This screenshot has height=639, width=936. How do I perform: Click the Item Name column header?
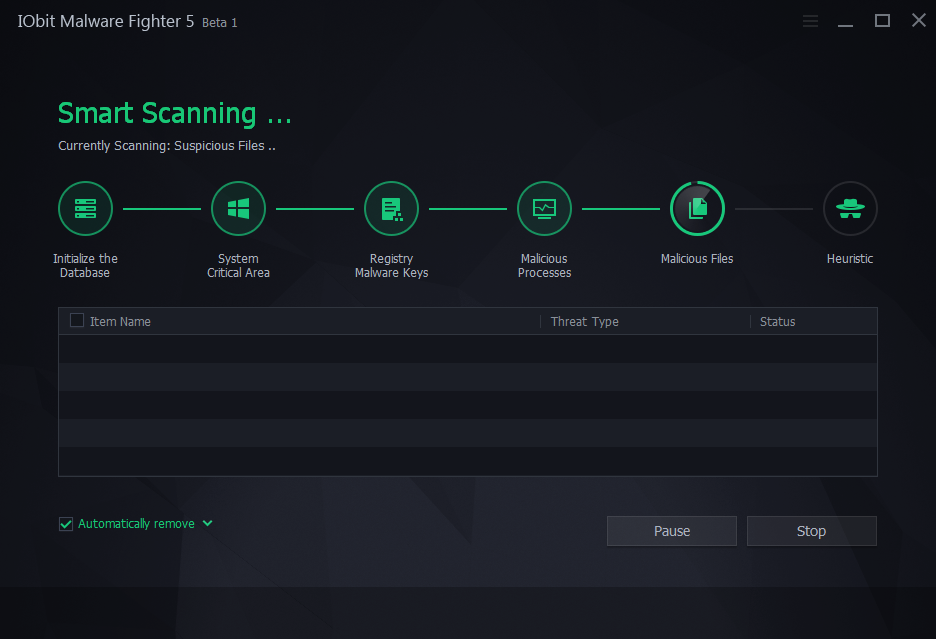click(120, 321)
